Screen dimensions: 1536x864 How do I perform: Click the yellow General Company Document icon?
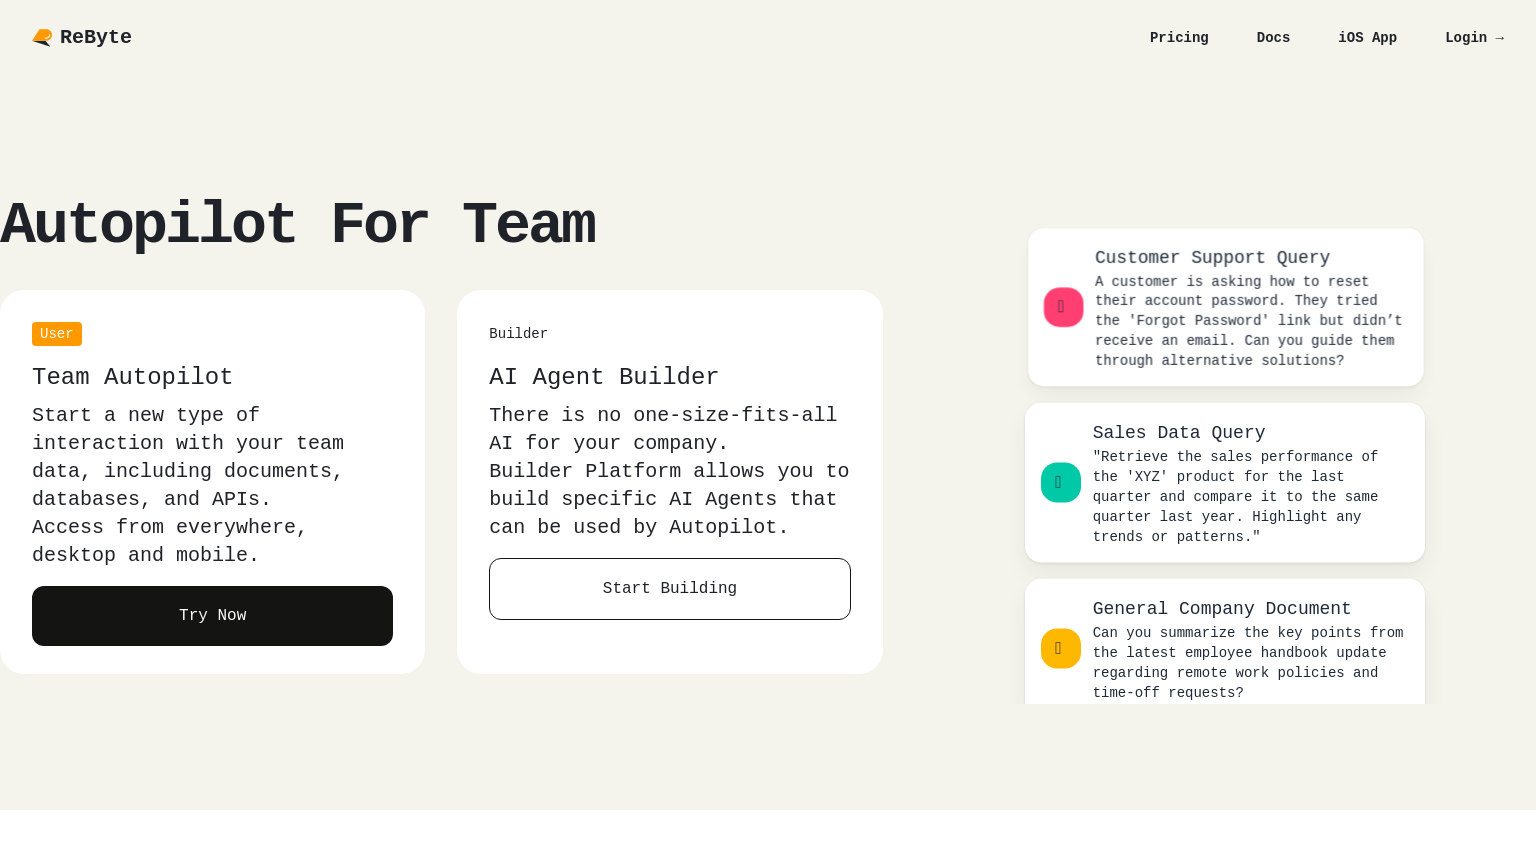click(x=1060, y=649)
